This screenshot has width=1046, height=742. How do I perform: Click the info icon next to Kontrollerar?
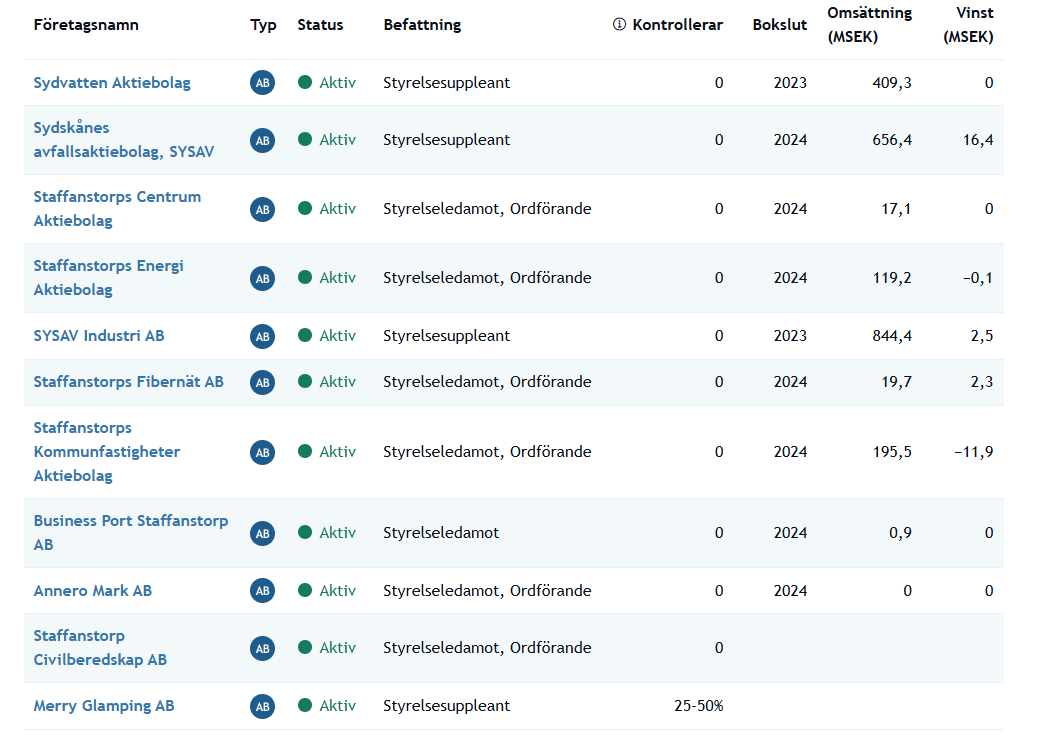tap(619, 25)
